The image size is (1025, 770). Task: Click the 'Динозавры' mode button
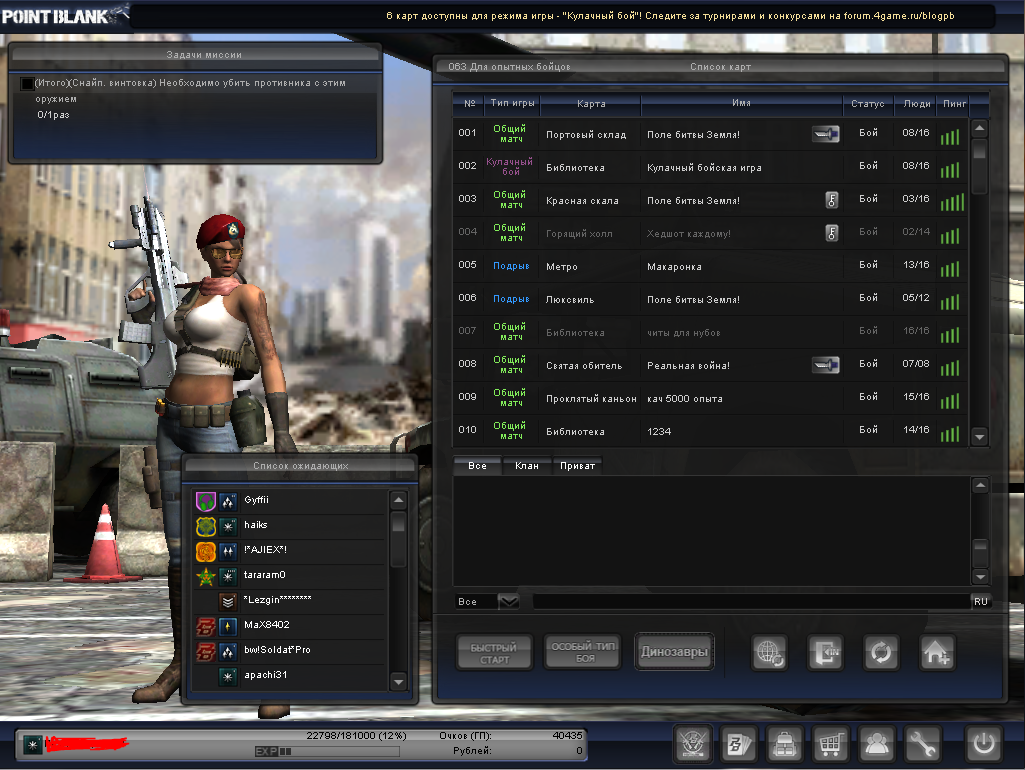pyautogui.click(x=674, y=652)
